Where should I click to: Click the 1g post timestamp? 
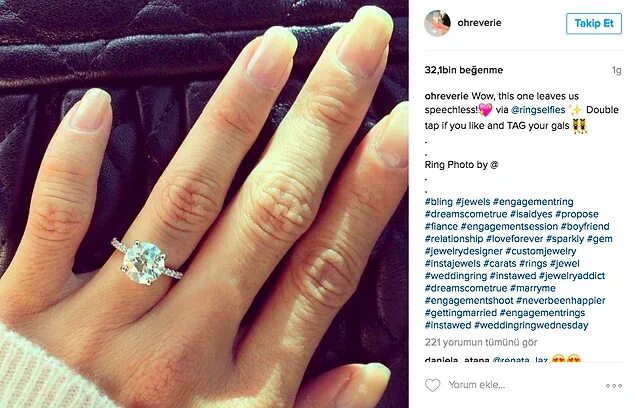click(616, 70)
